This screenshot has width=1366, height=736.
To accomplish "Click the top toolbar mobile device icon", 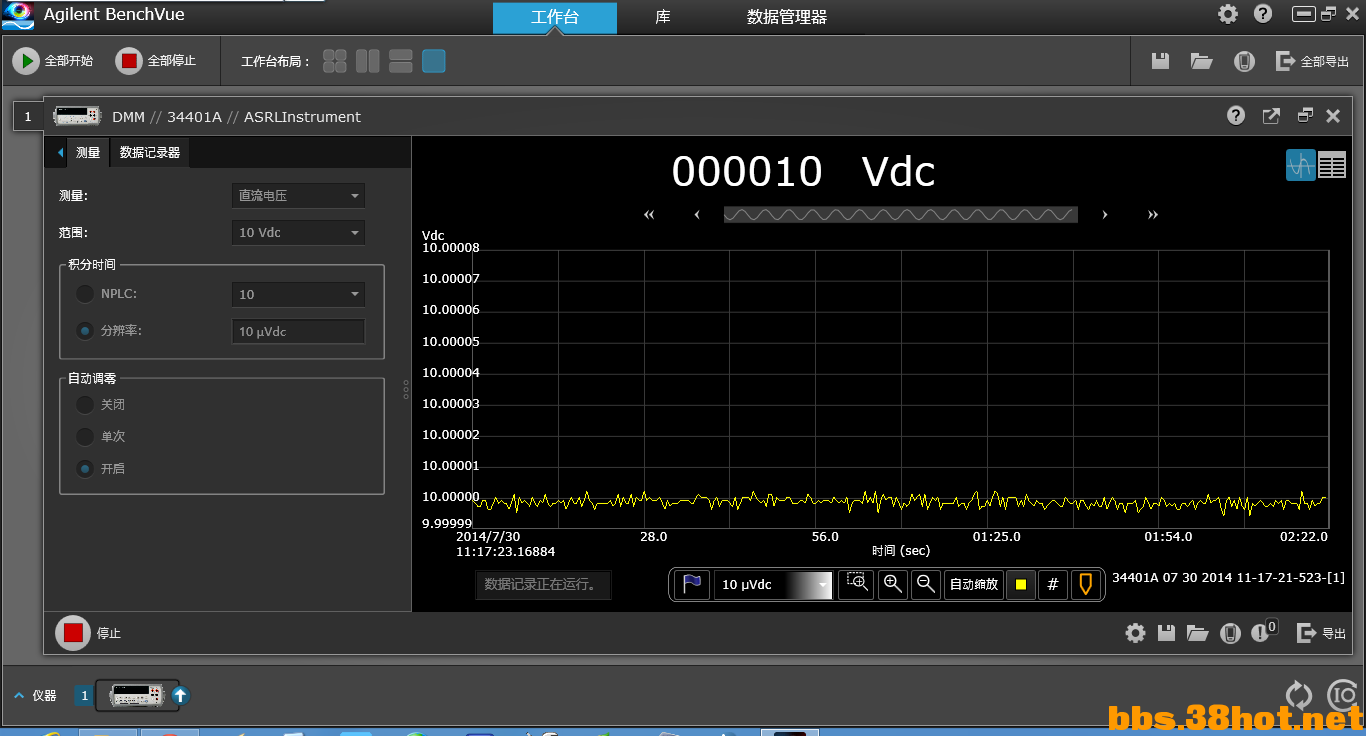I will point(1243,61).
